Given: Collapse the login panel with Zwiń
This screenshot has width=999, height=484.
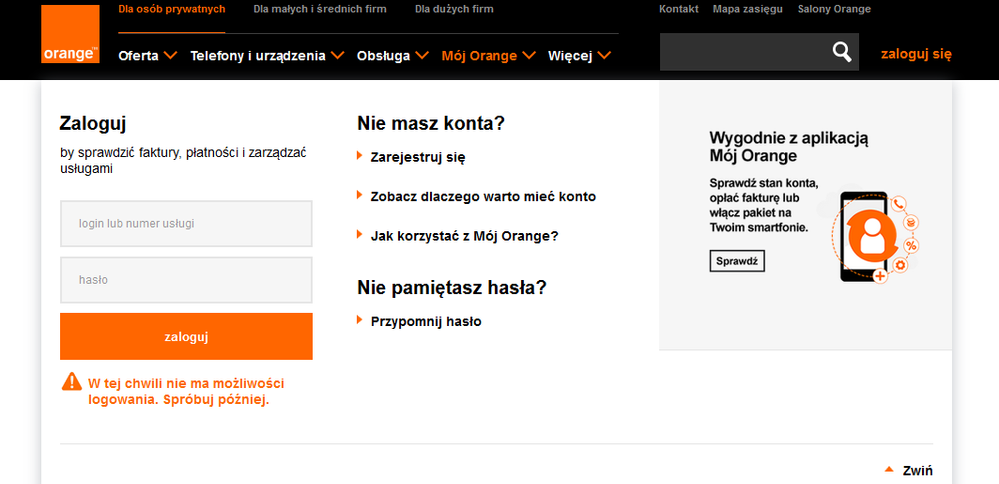Looking at the screenshot, I should pyautogui.click(x=916, y=469).
